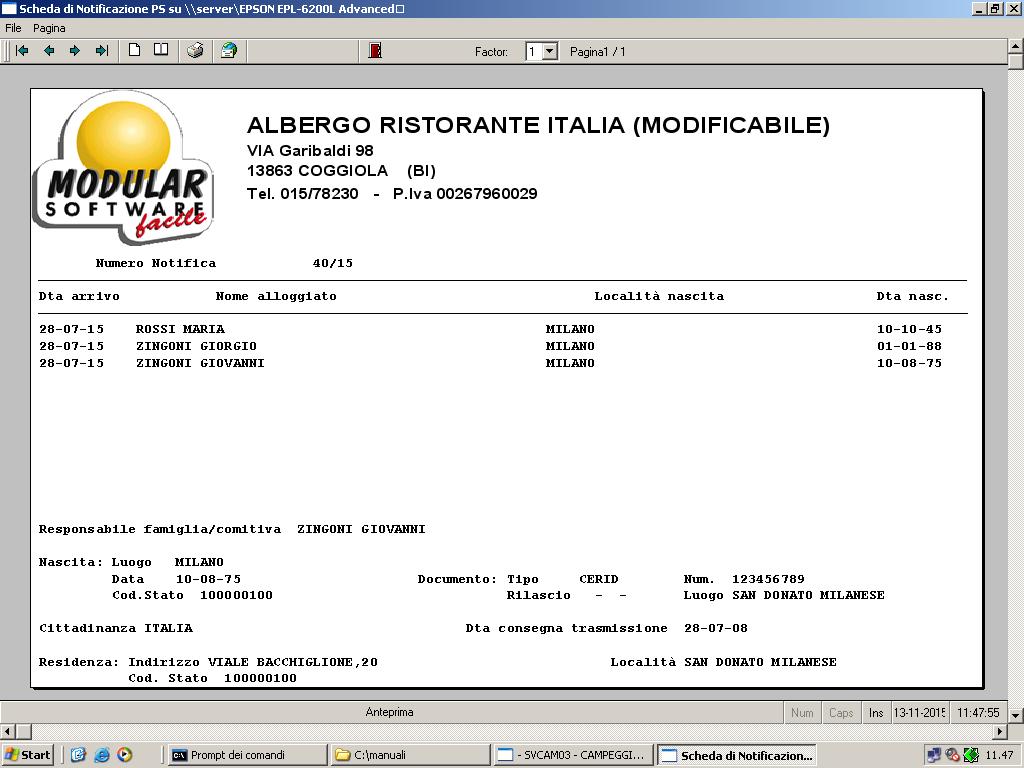
Task: Click vertical scrollbar down arrow
Action: pyautogui.click(x=1016, y=715)
